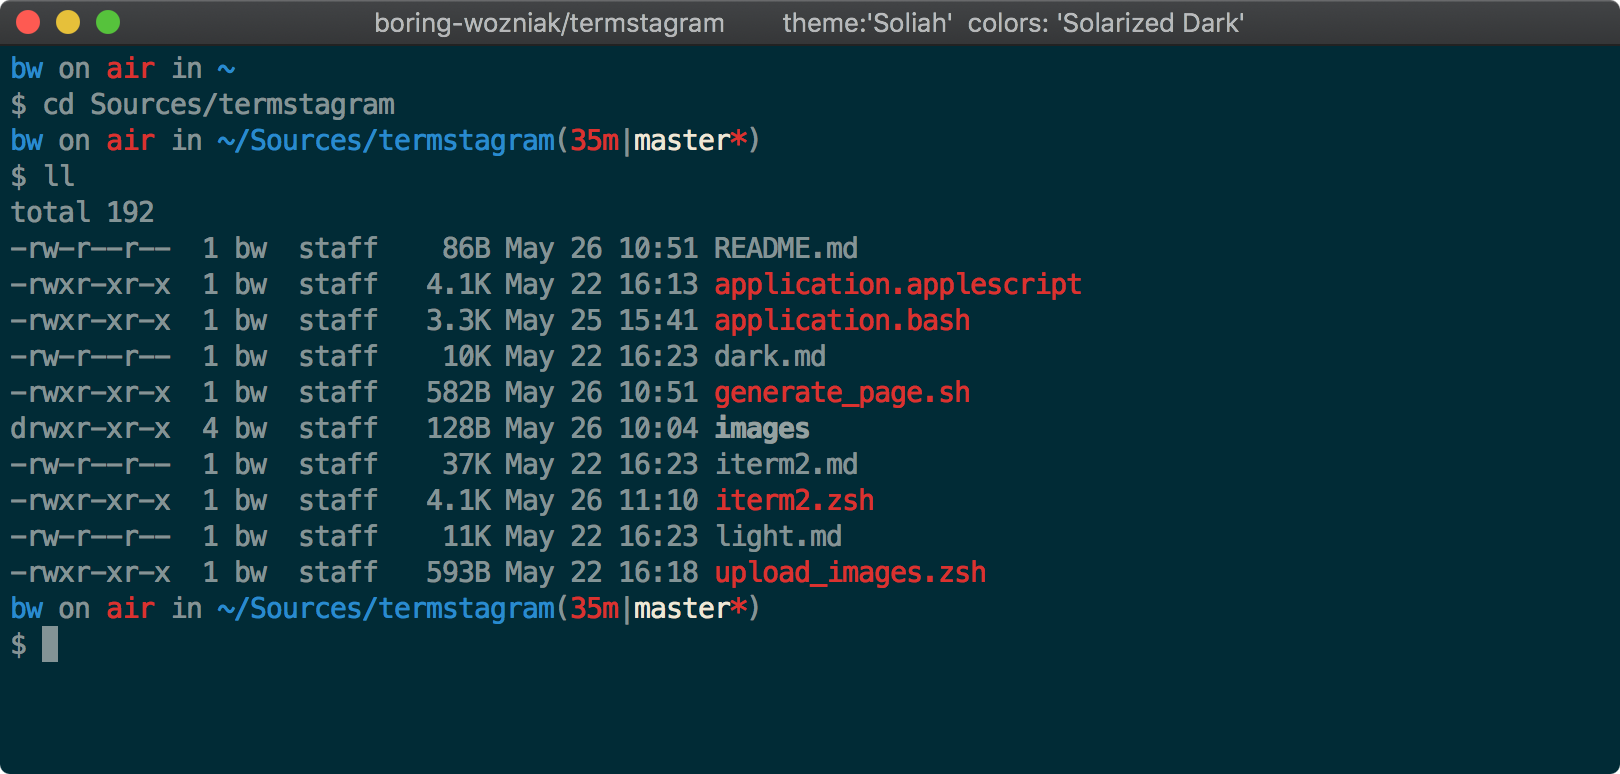
Task: Click the yellow minimize window button
Action: (x=68, y=22)
